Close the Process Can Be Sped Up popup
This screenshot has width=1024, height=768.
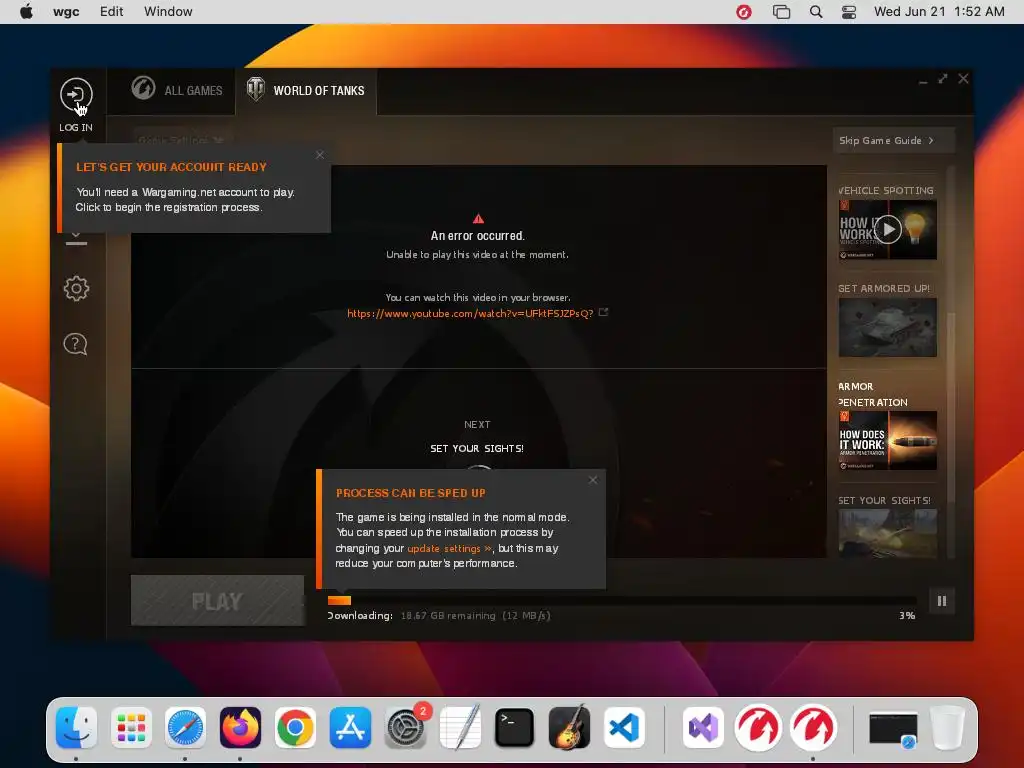pyautogui.click(x=592, y=480)
